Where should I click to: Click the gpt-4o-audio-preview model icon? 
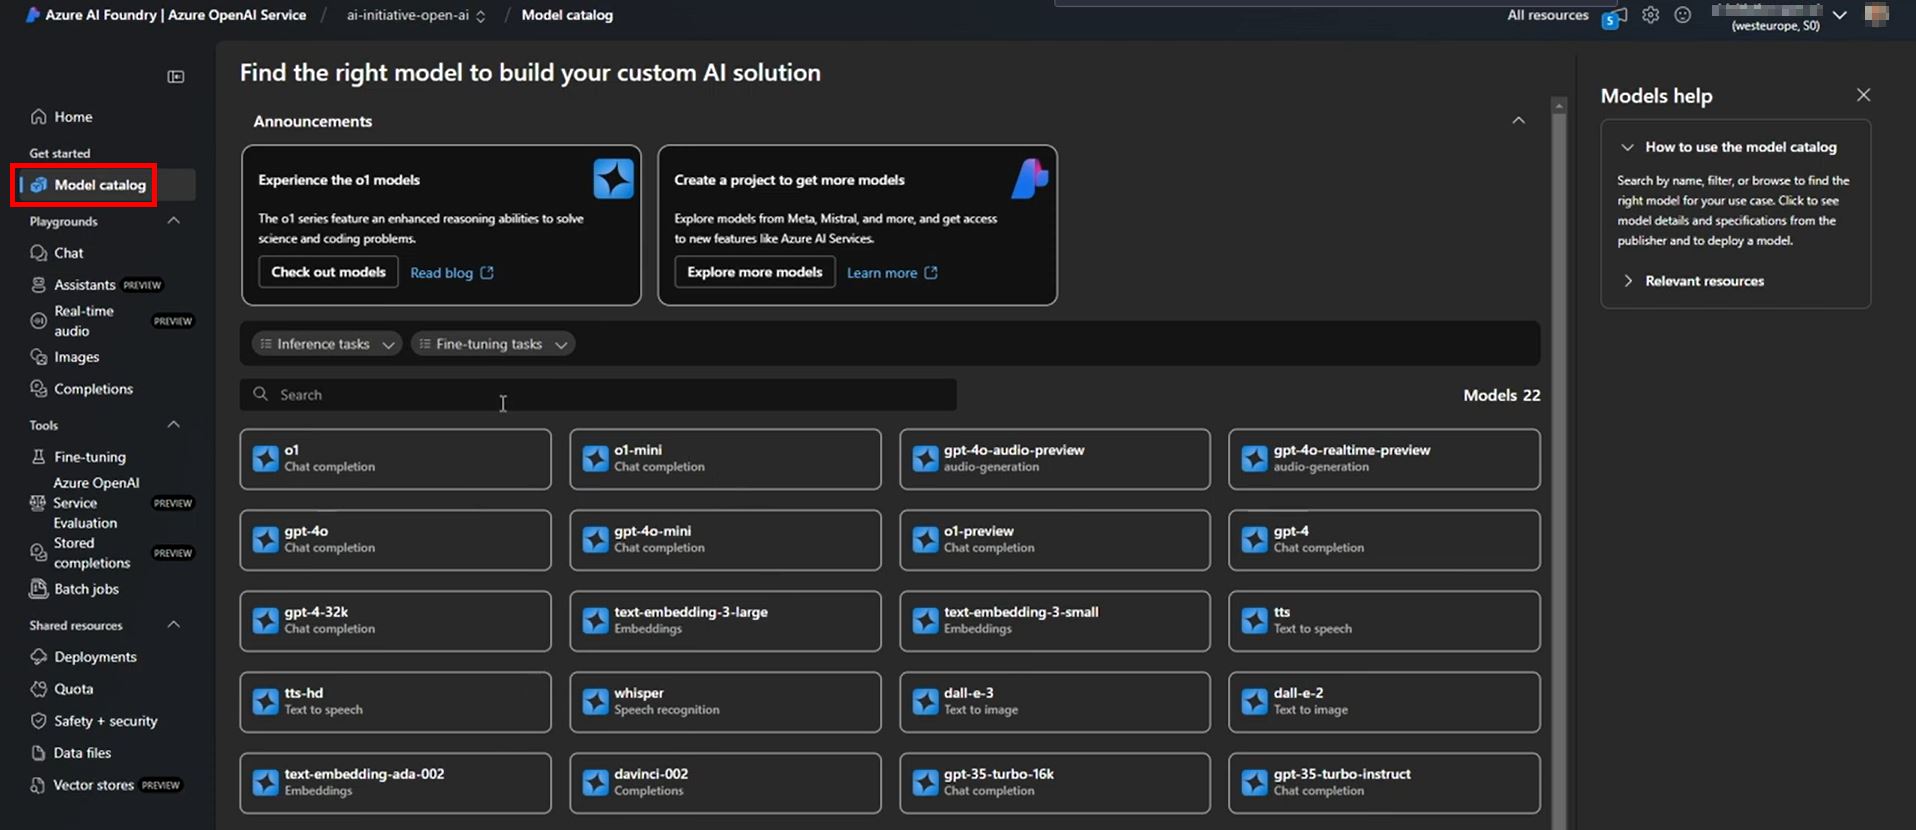point(926,459)
